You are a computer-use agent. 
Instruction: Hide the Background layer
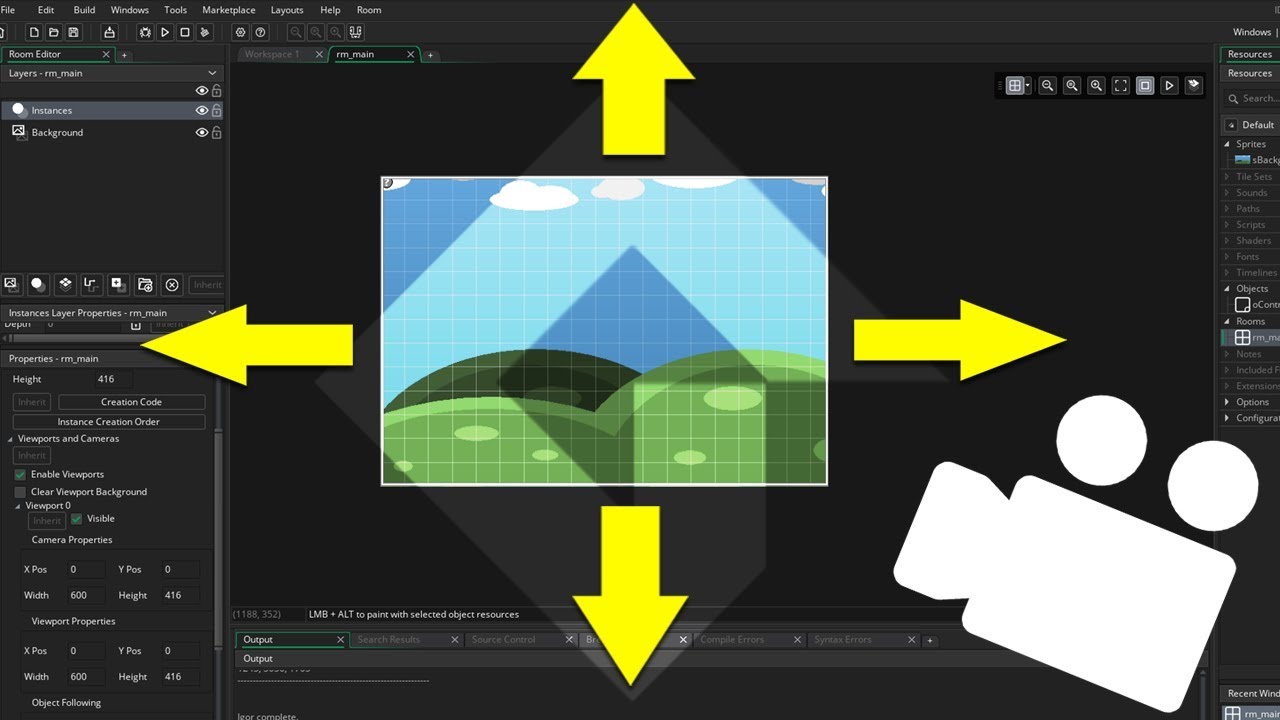(203, 132)
